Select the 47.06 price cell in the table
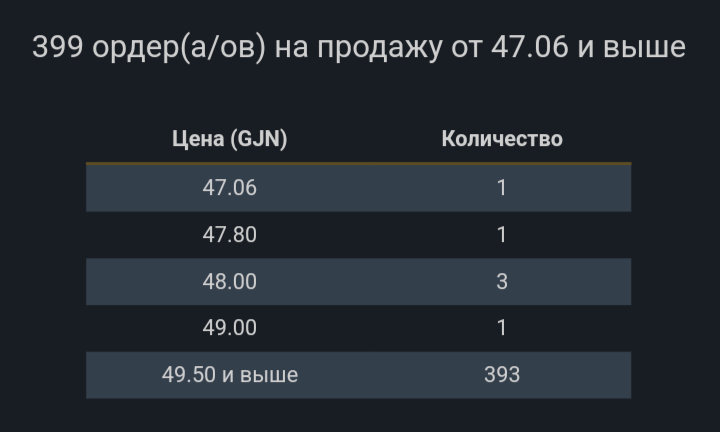Screen dimensions: 720x432 point(229,188)
